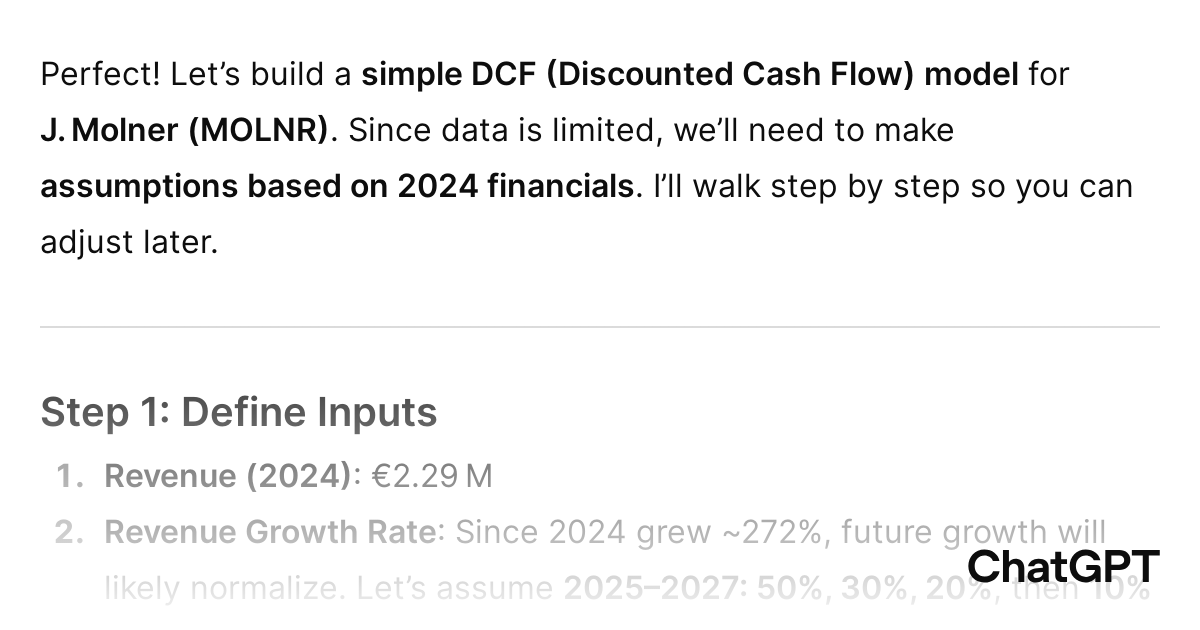Click list number 1 marker
The width and height of the screenshot is (1200, 630).
coord(70,476)
